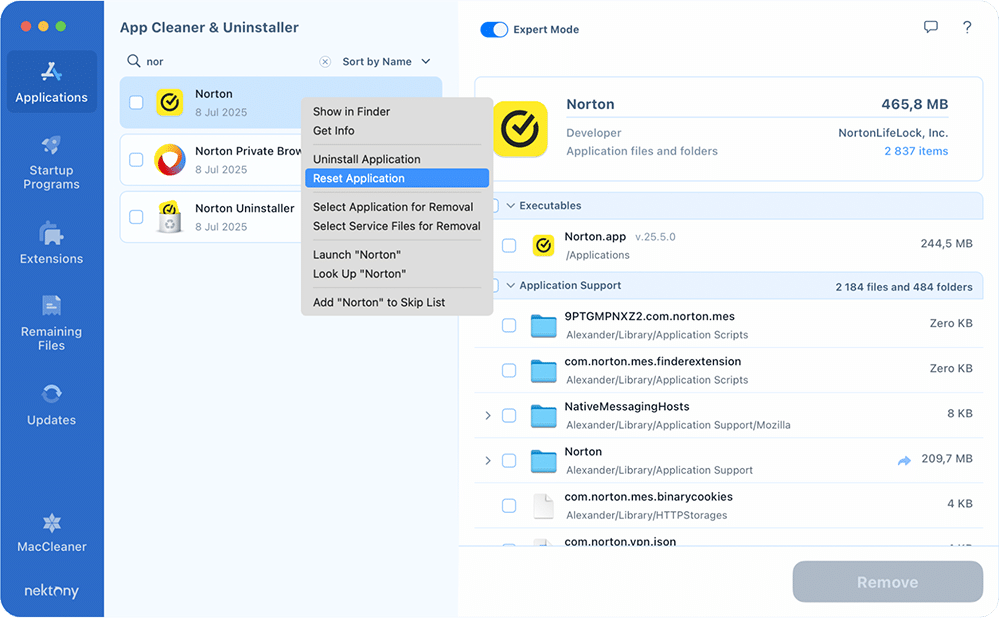
Task: Click the Norton Application Support folder icon
Action: (543, 461)
